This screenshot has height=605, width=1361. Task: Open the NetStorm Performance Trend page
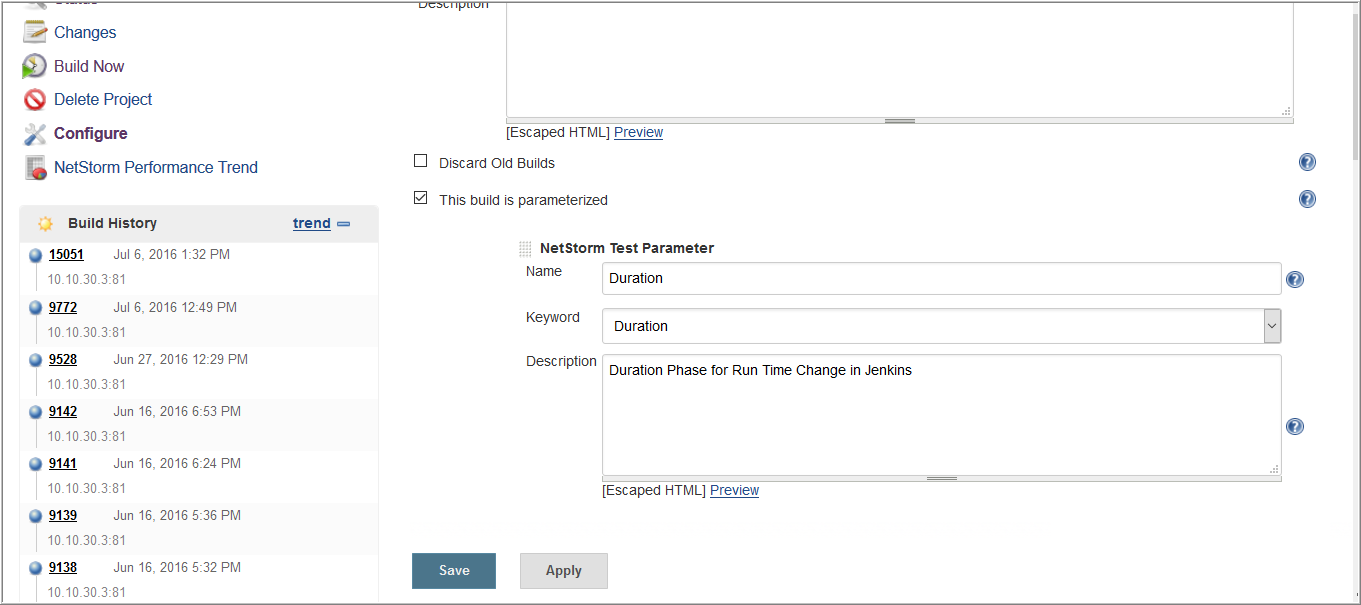tap(156, 167)
